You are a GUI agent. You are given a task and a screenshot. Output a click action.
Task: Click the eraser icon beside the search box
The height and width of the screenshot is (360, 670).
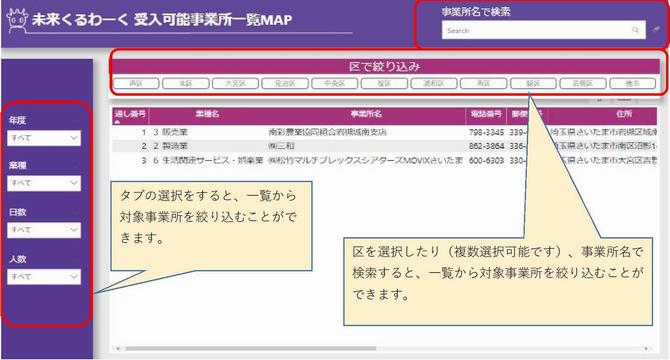[656, 29]
